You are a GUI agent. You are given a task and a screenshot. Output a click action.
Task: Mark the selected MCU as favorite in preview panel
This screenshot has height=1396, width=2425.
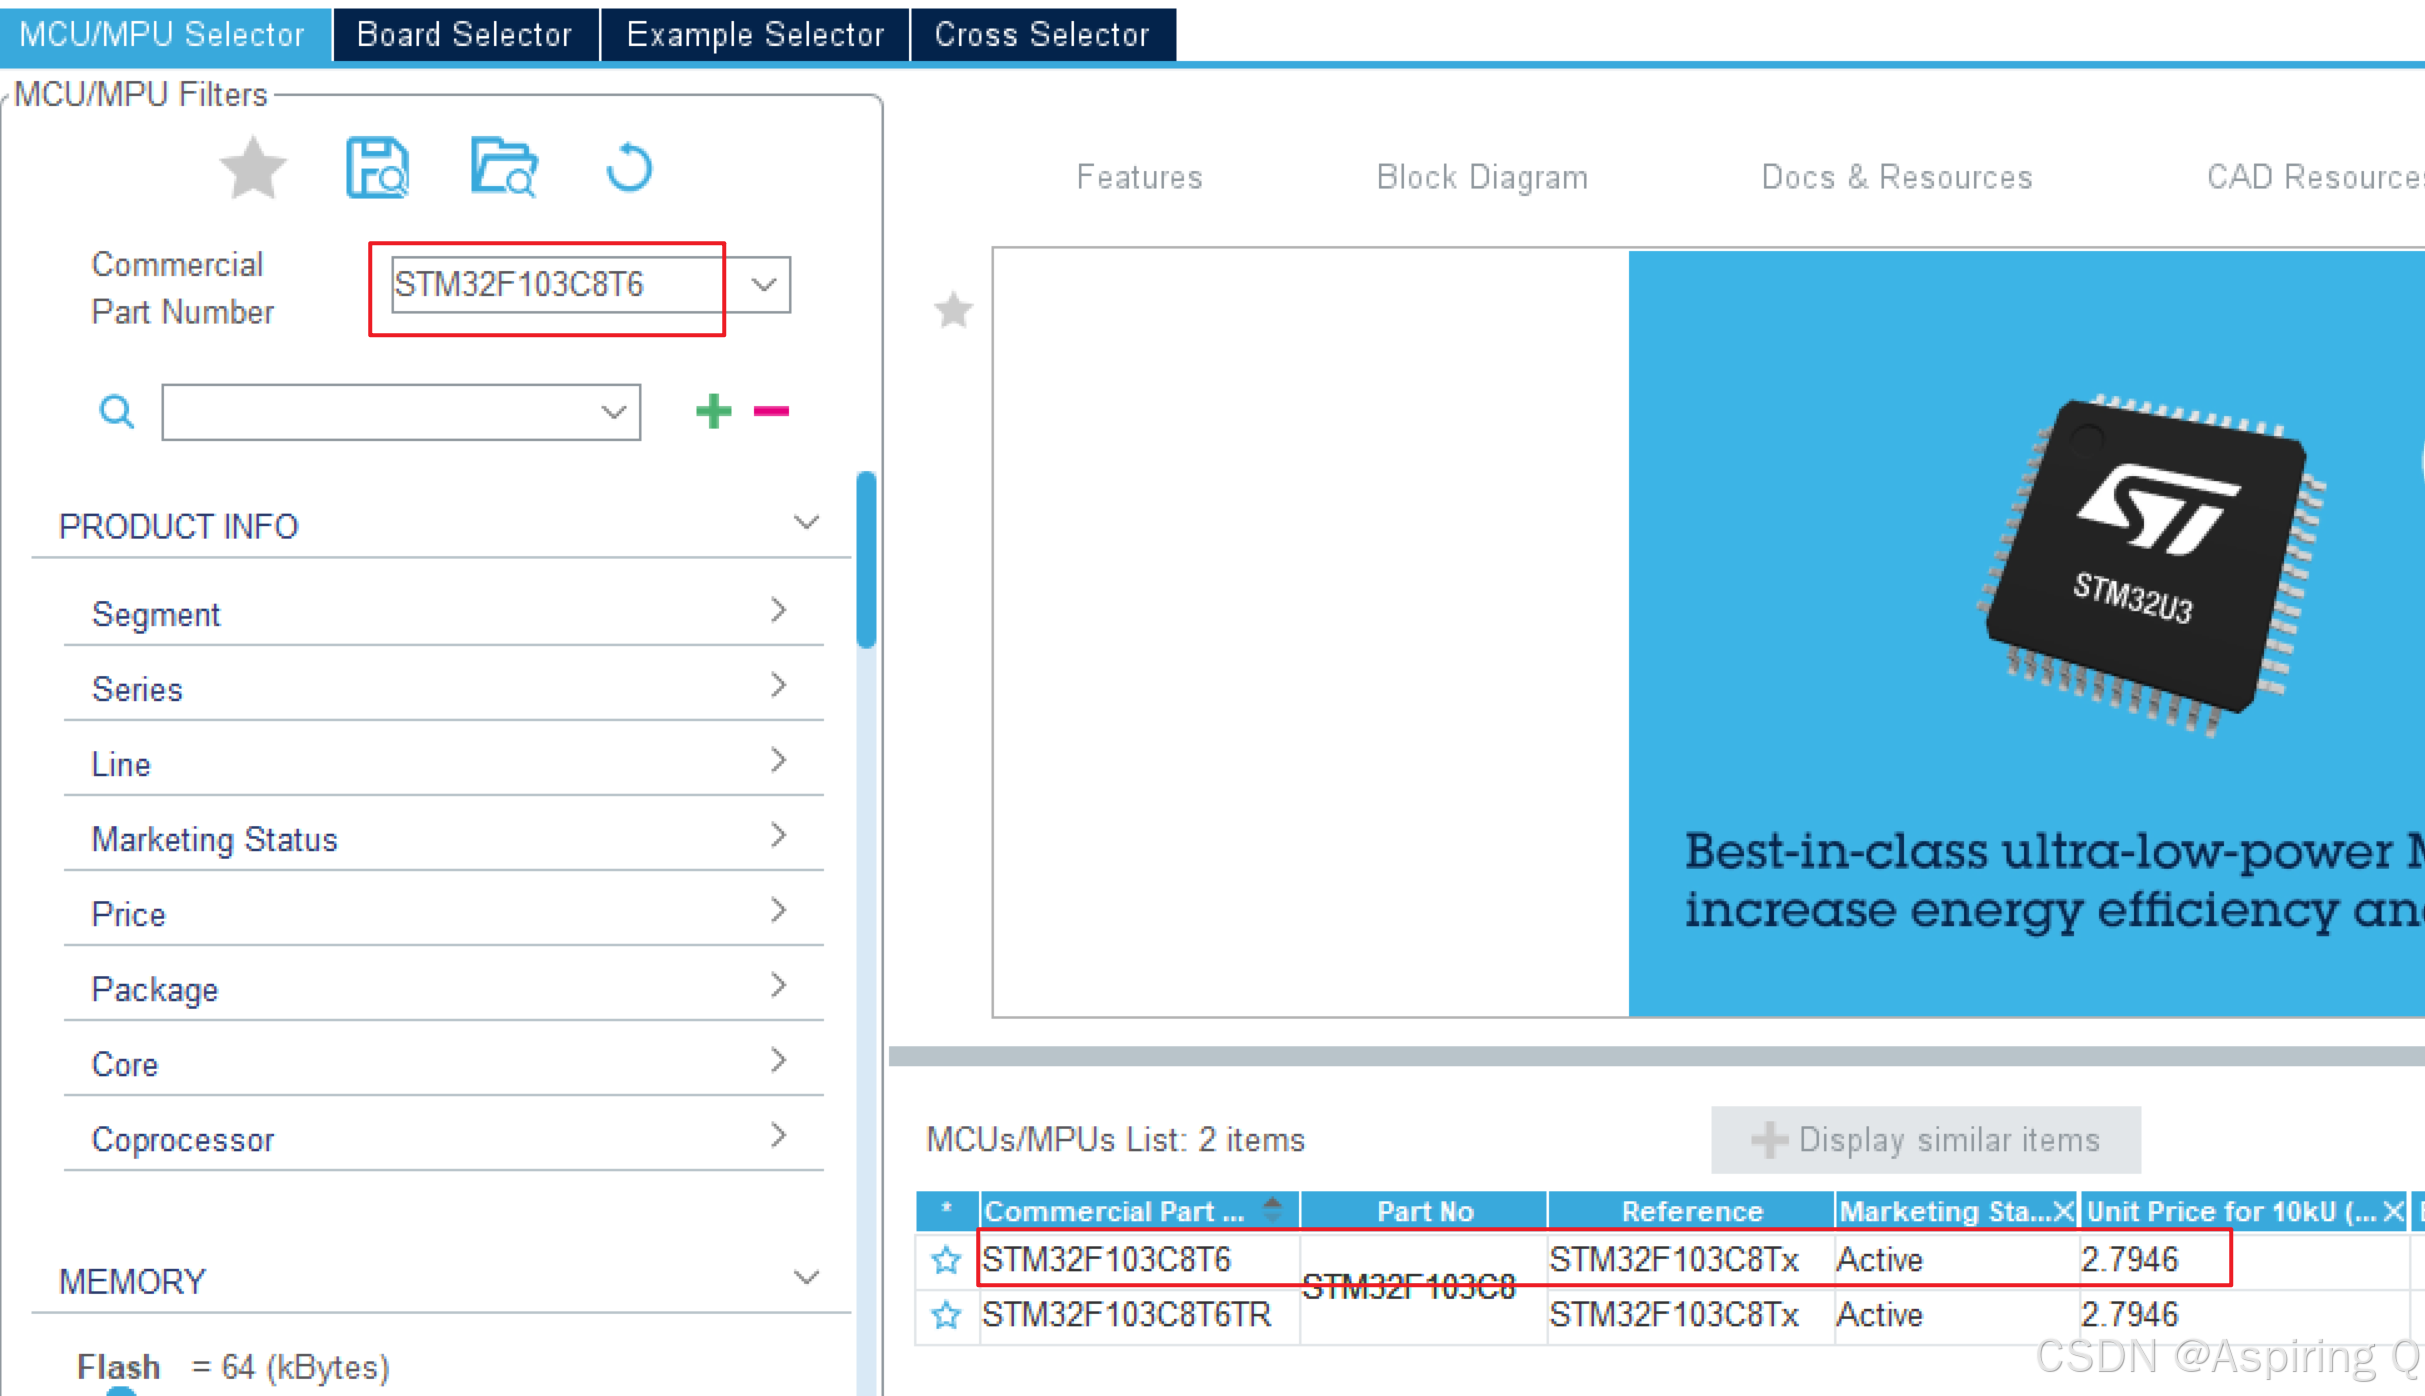[x=953, y=310]
